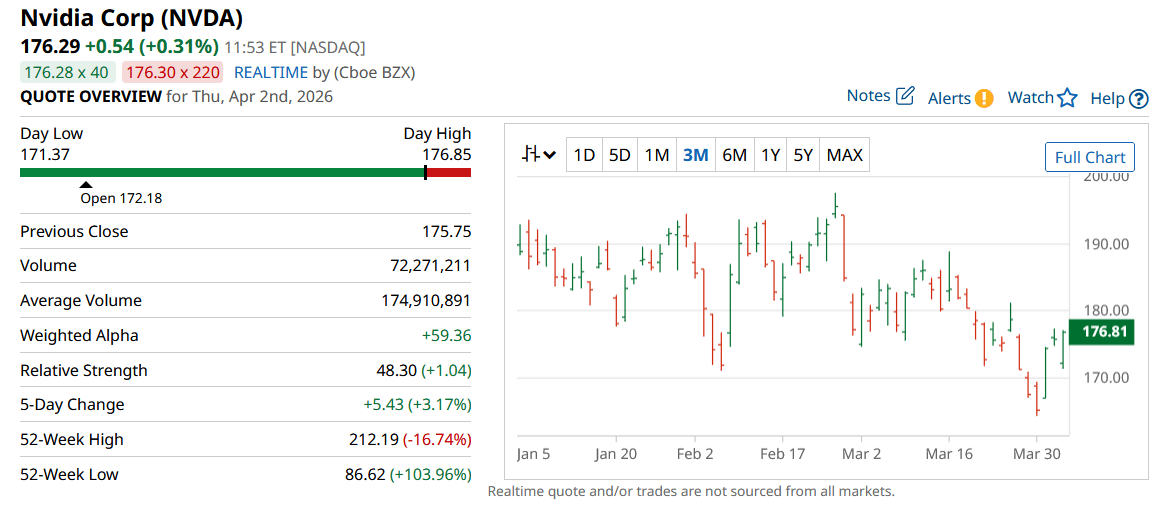Click the Watch link text
Screen dimensions: 1151x509
tap(1031, 97)
